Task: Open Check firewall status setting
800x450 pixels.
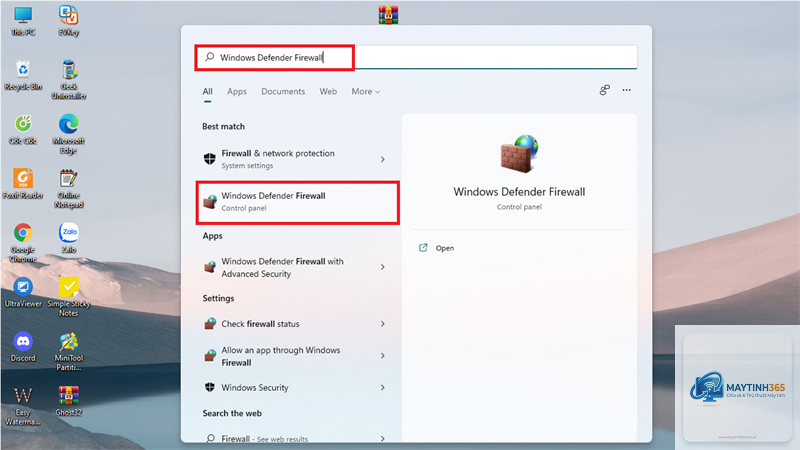Action: (297, 324)
